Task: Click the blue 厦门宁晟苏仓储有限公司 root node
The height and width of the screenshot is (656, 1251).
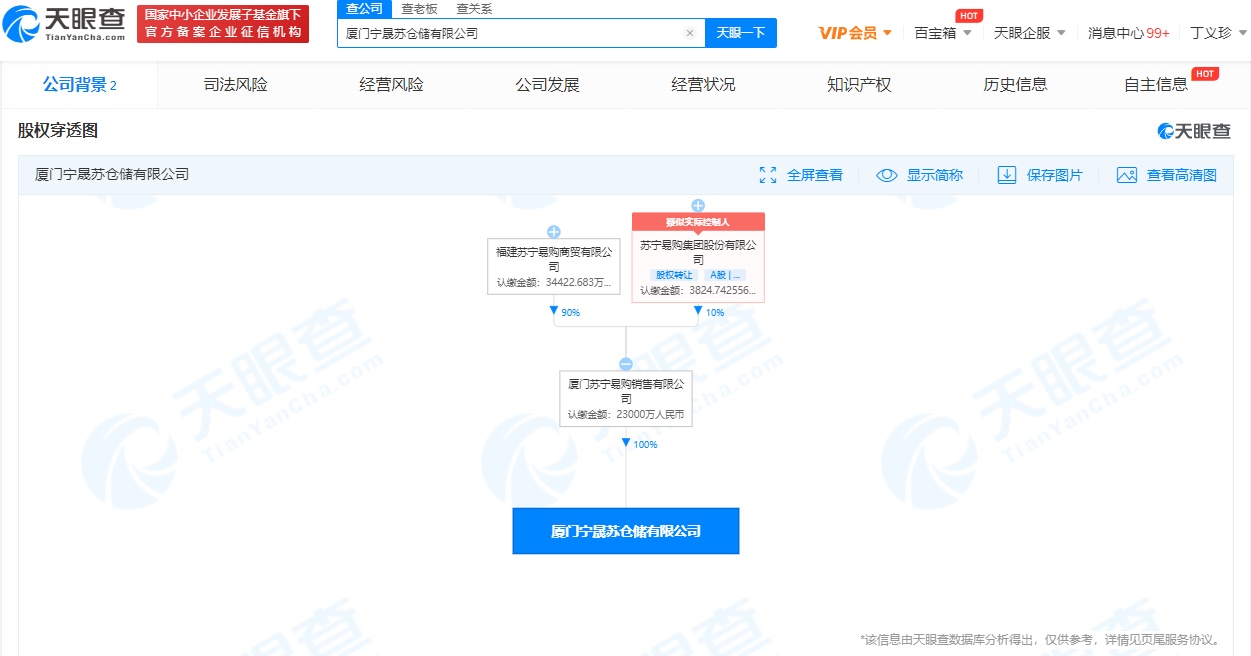Action: [x=626, y=531]
